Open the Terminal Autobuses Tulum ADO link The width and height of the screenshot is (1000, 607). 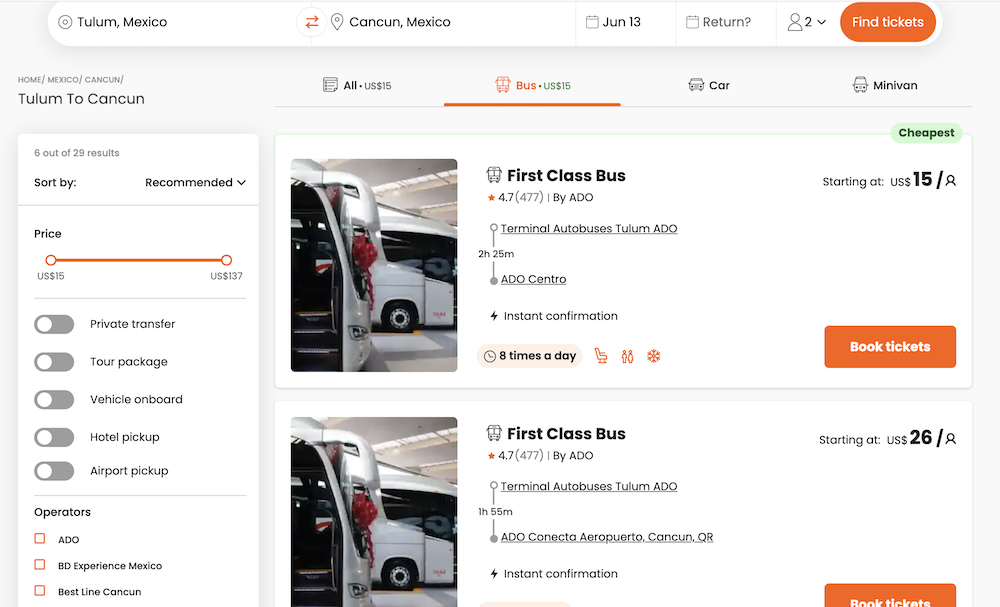[x=588, y=228]
